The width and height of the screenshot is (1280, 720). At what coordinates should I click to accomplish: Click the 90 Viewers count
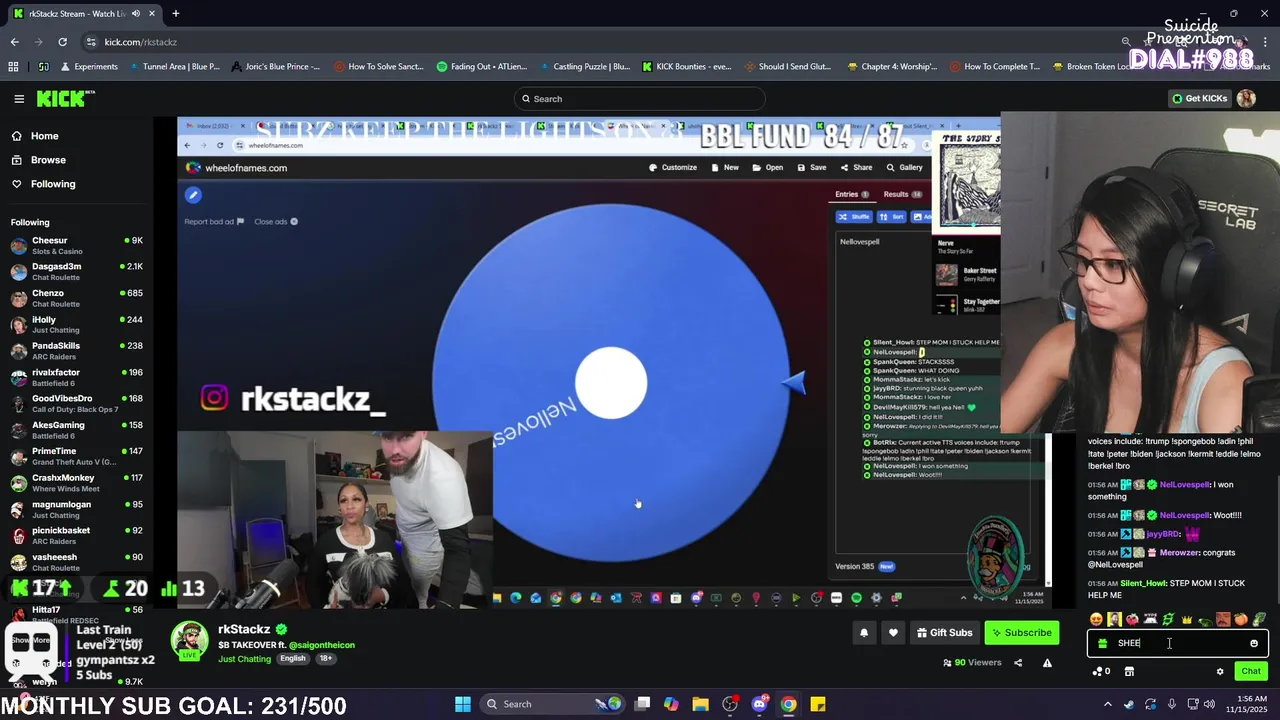pos(972,662)
